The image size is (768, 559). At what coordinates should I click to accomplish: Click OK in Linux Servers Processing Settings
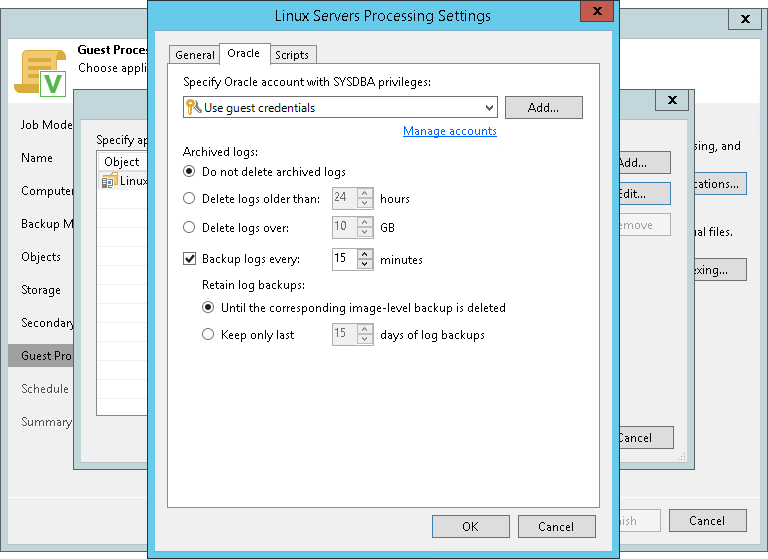tap(471, 526)
